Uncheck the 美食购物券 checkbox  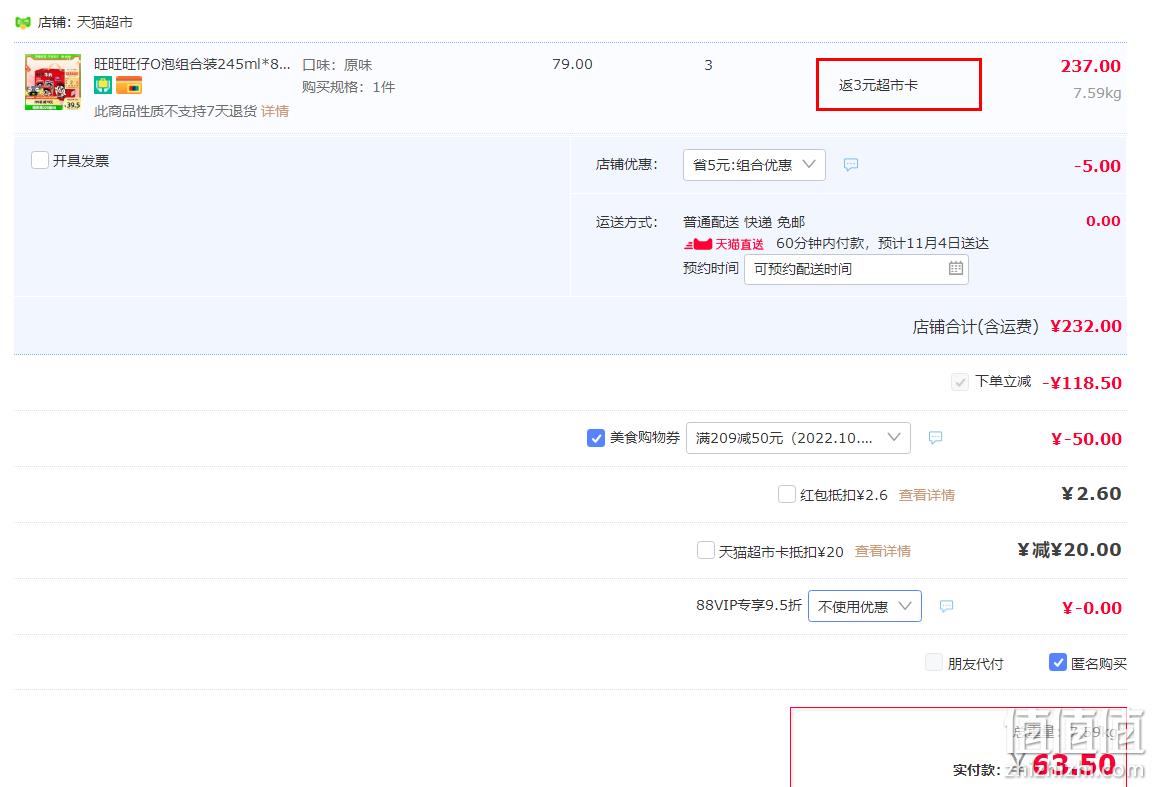coord(596,438)
